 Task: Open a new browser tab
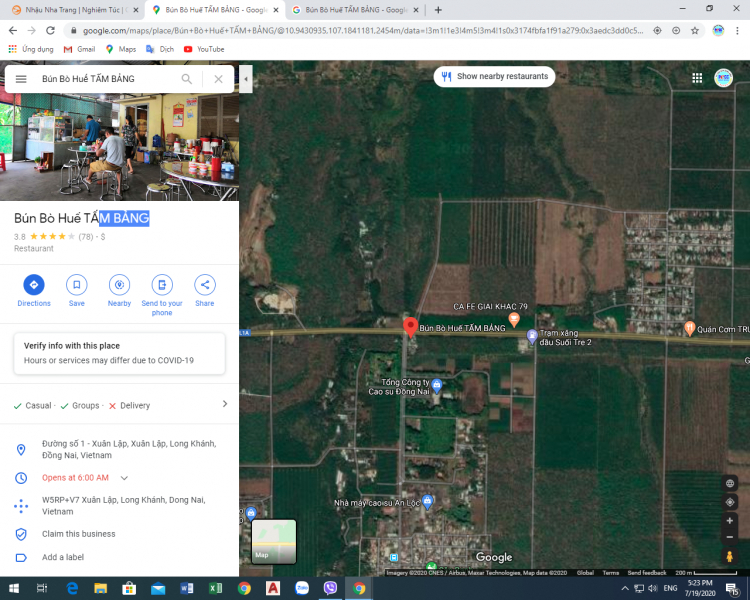click(438, 10)
